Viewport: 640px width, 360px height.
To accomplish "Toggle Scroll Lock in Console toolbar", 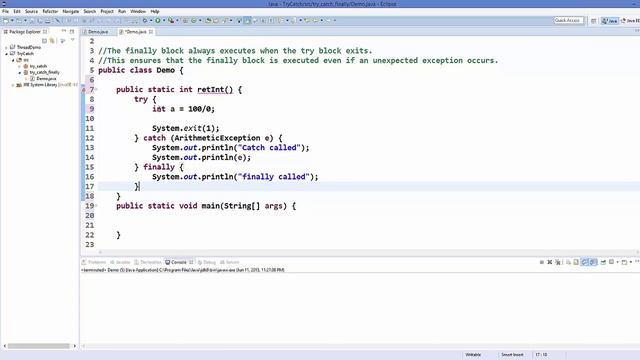I will point(576,262).
